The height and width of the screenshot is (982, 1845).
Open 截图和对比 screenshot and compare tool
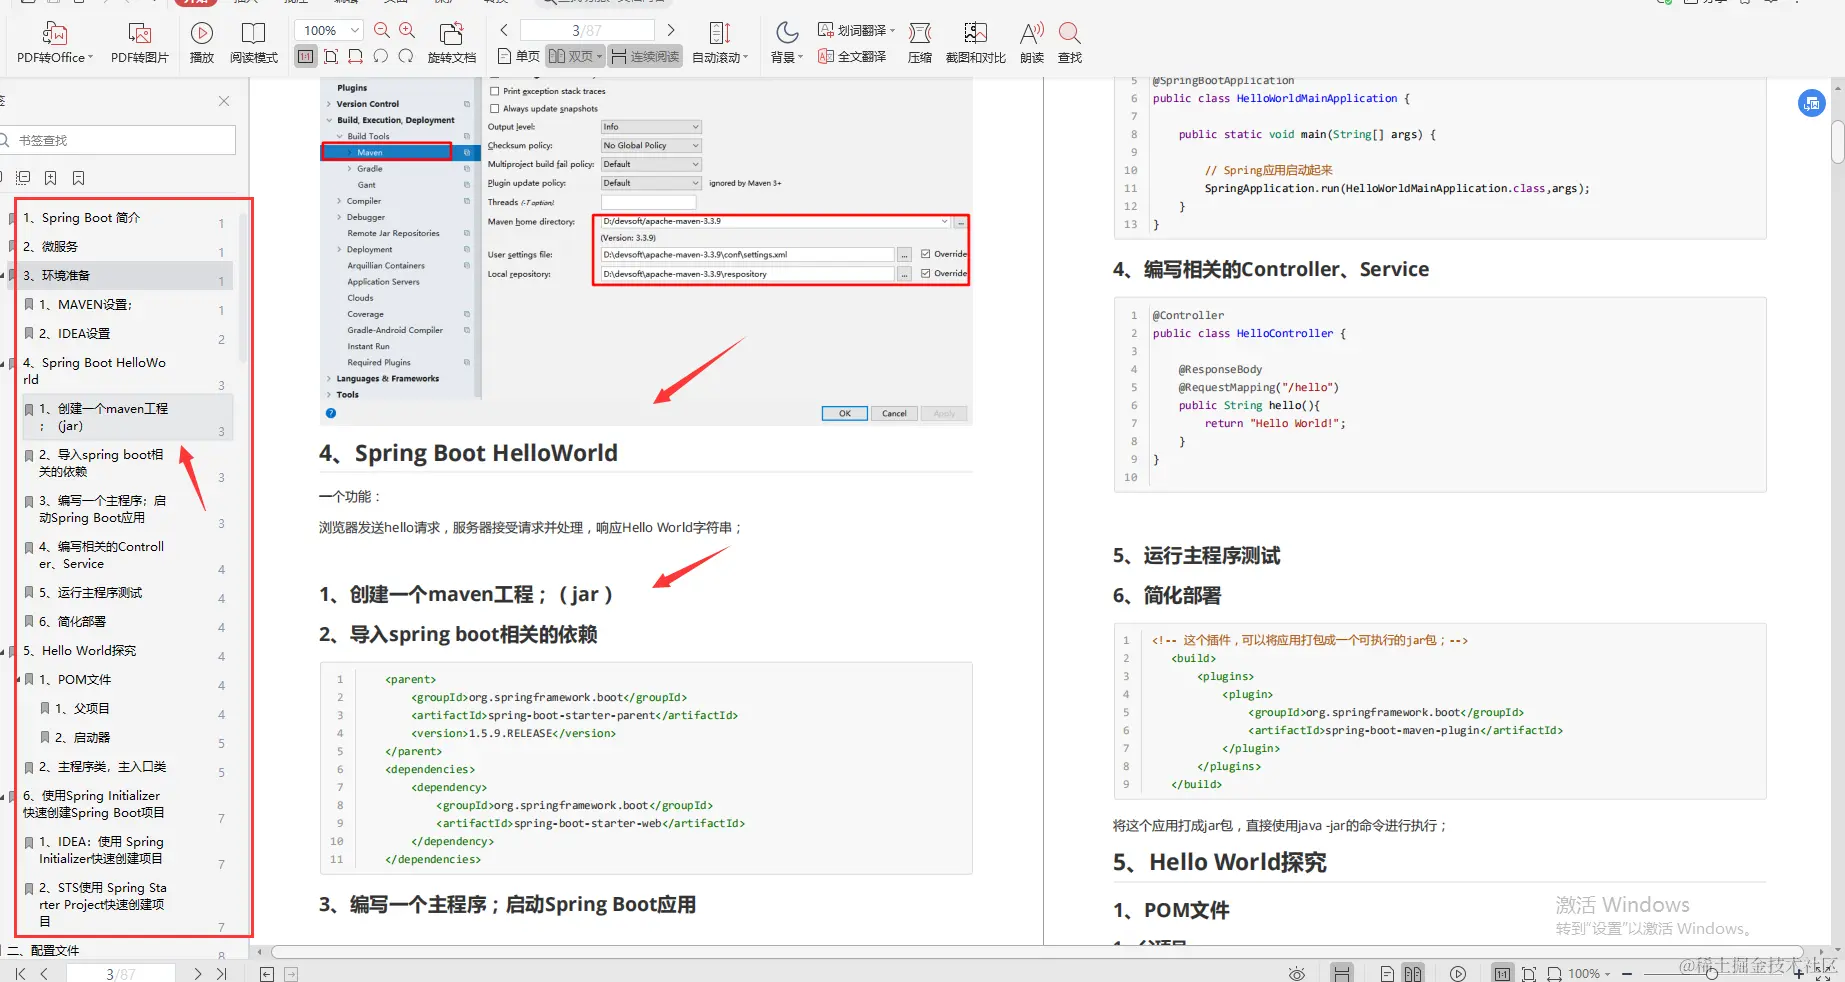click(975, 43)
